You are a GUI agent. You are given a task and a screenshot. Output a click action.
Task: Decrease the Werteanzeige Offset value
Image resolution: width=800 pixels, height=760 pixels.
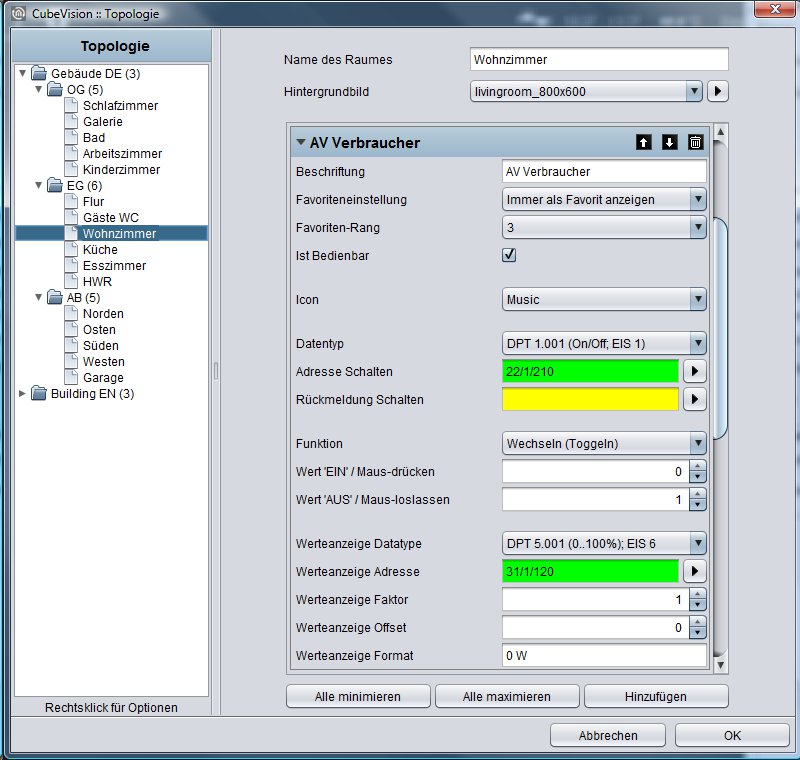point(697,633)
